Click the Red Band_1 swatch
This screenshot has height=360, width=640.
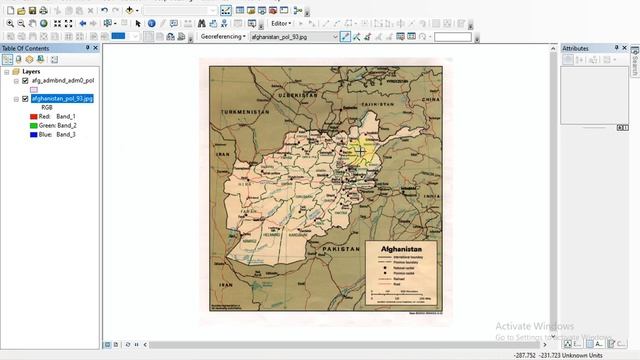[x=34, y=117]
